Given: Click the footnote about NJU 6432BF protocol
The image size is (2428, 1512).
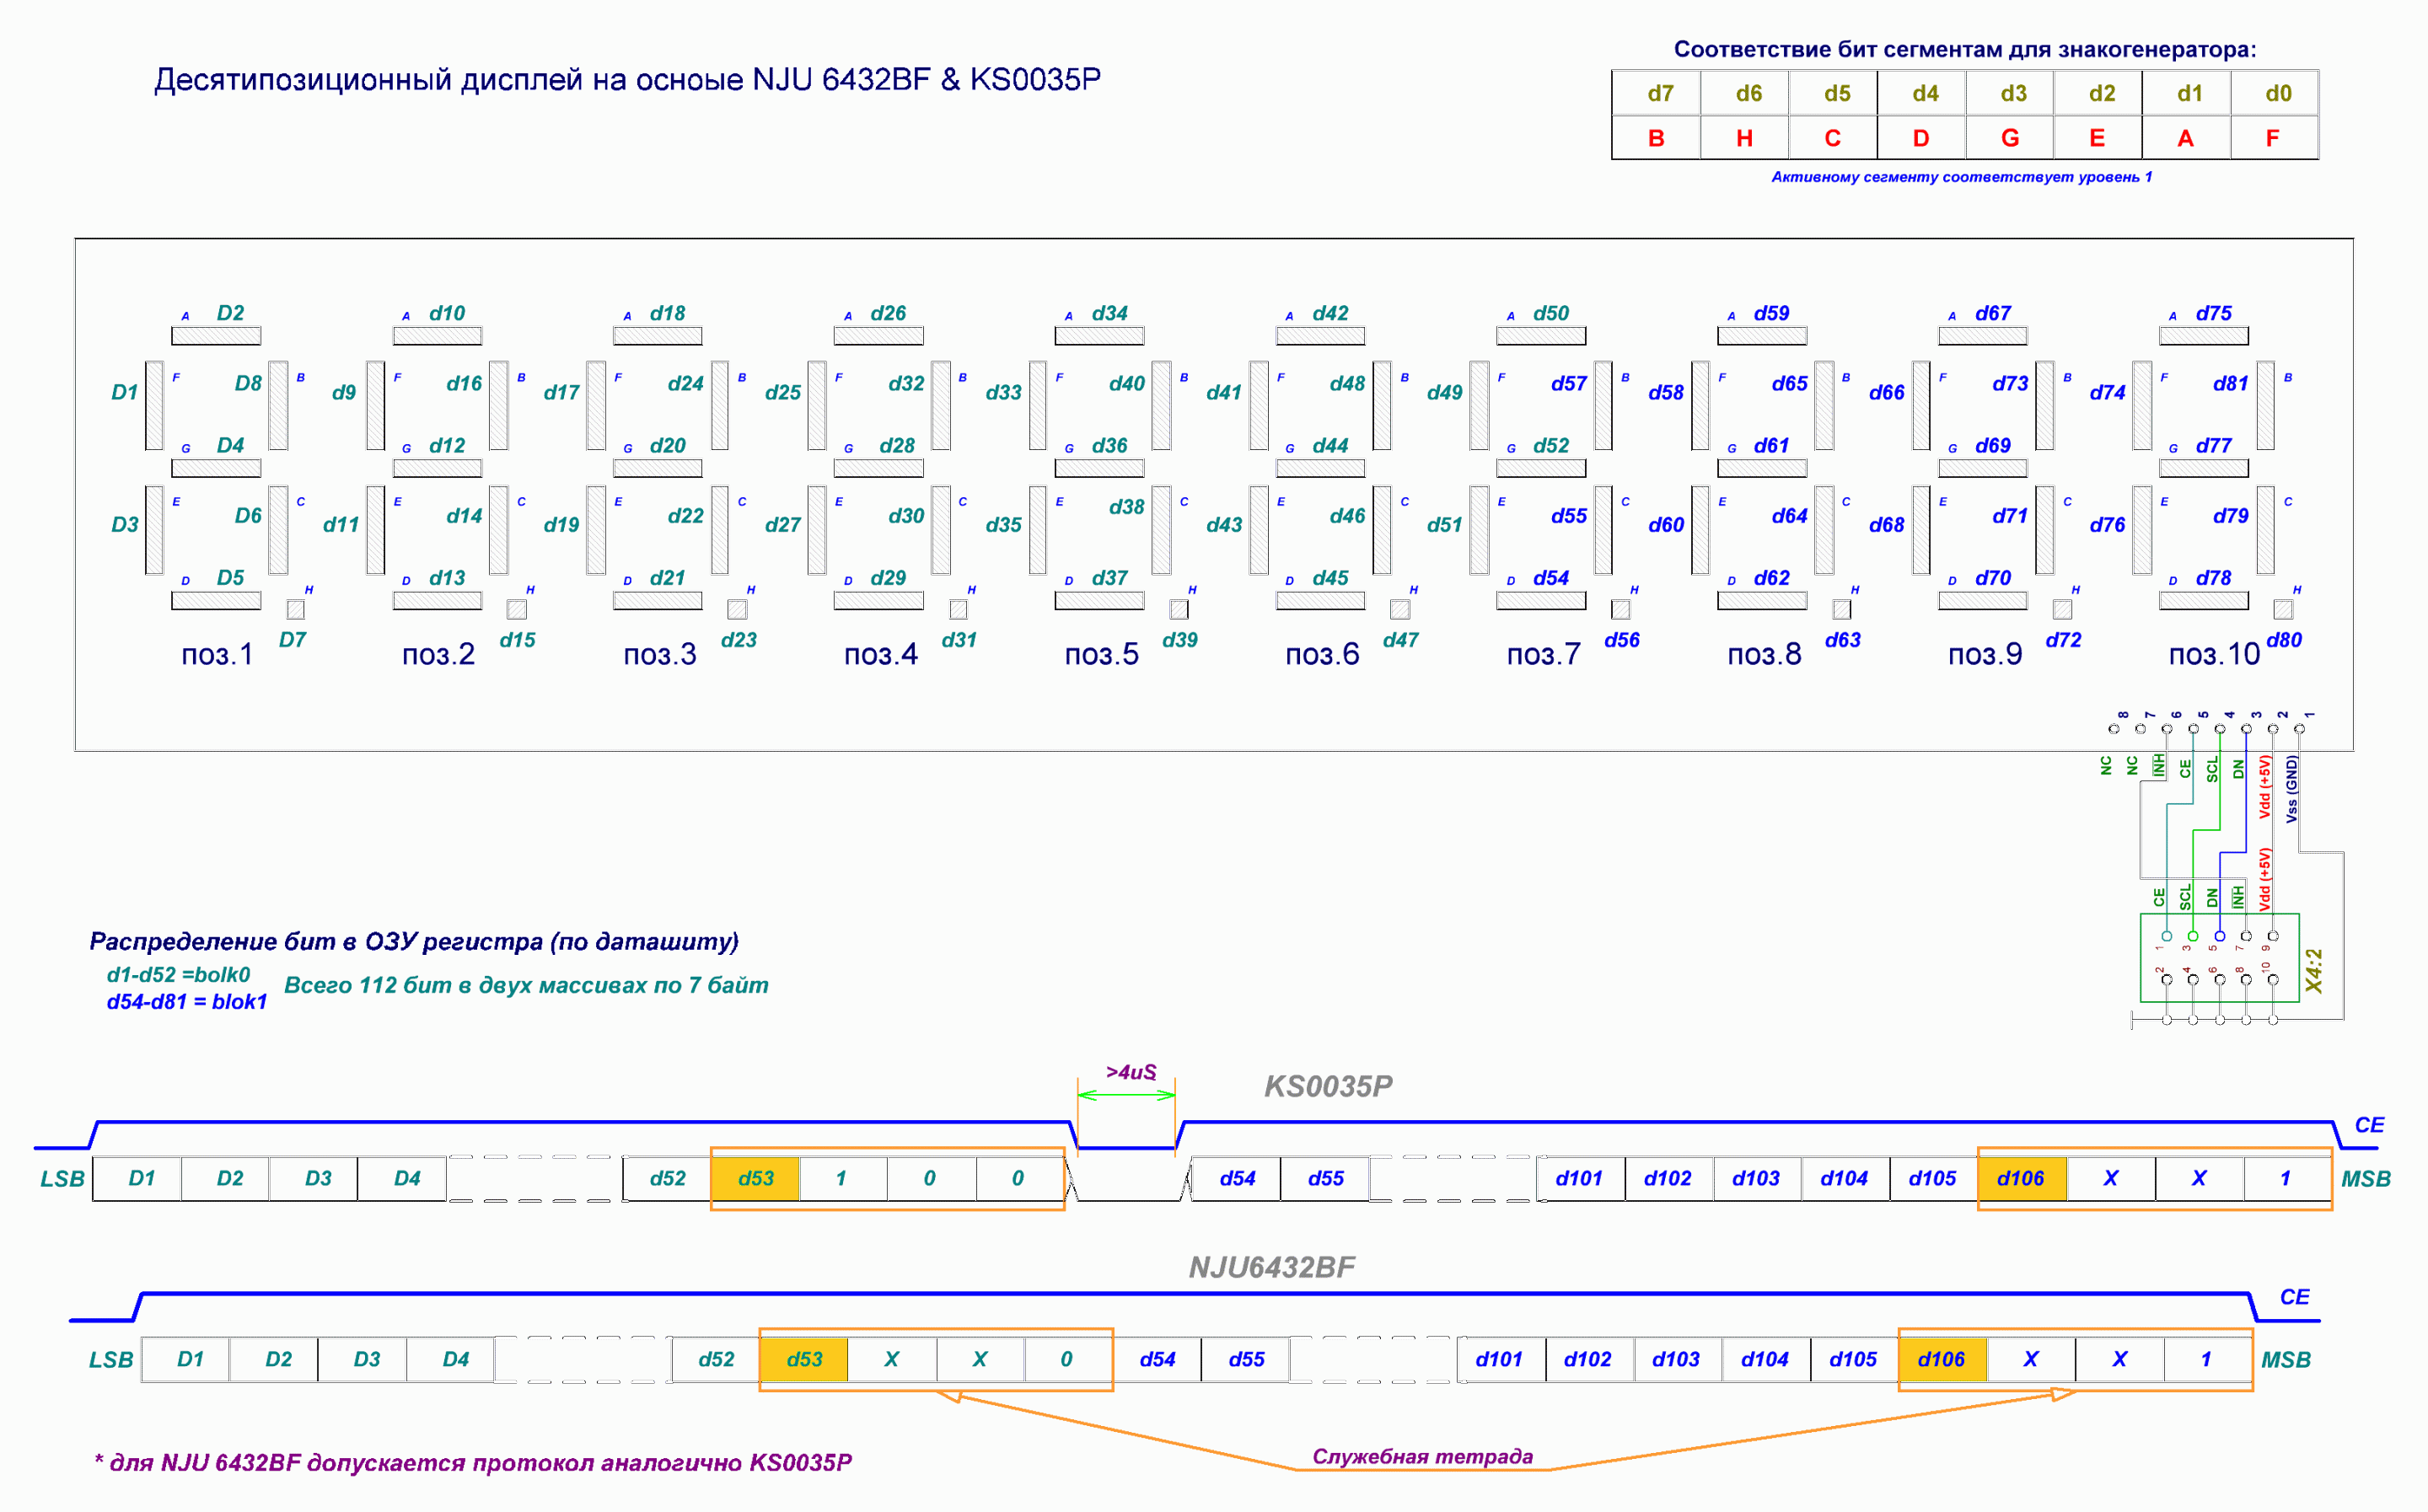Looking at the screenshot, I should point(473,1463).
